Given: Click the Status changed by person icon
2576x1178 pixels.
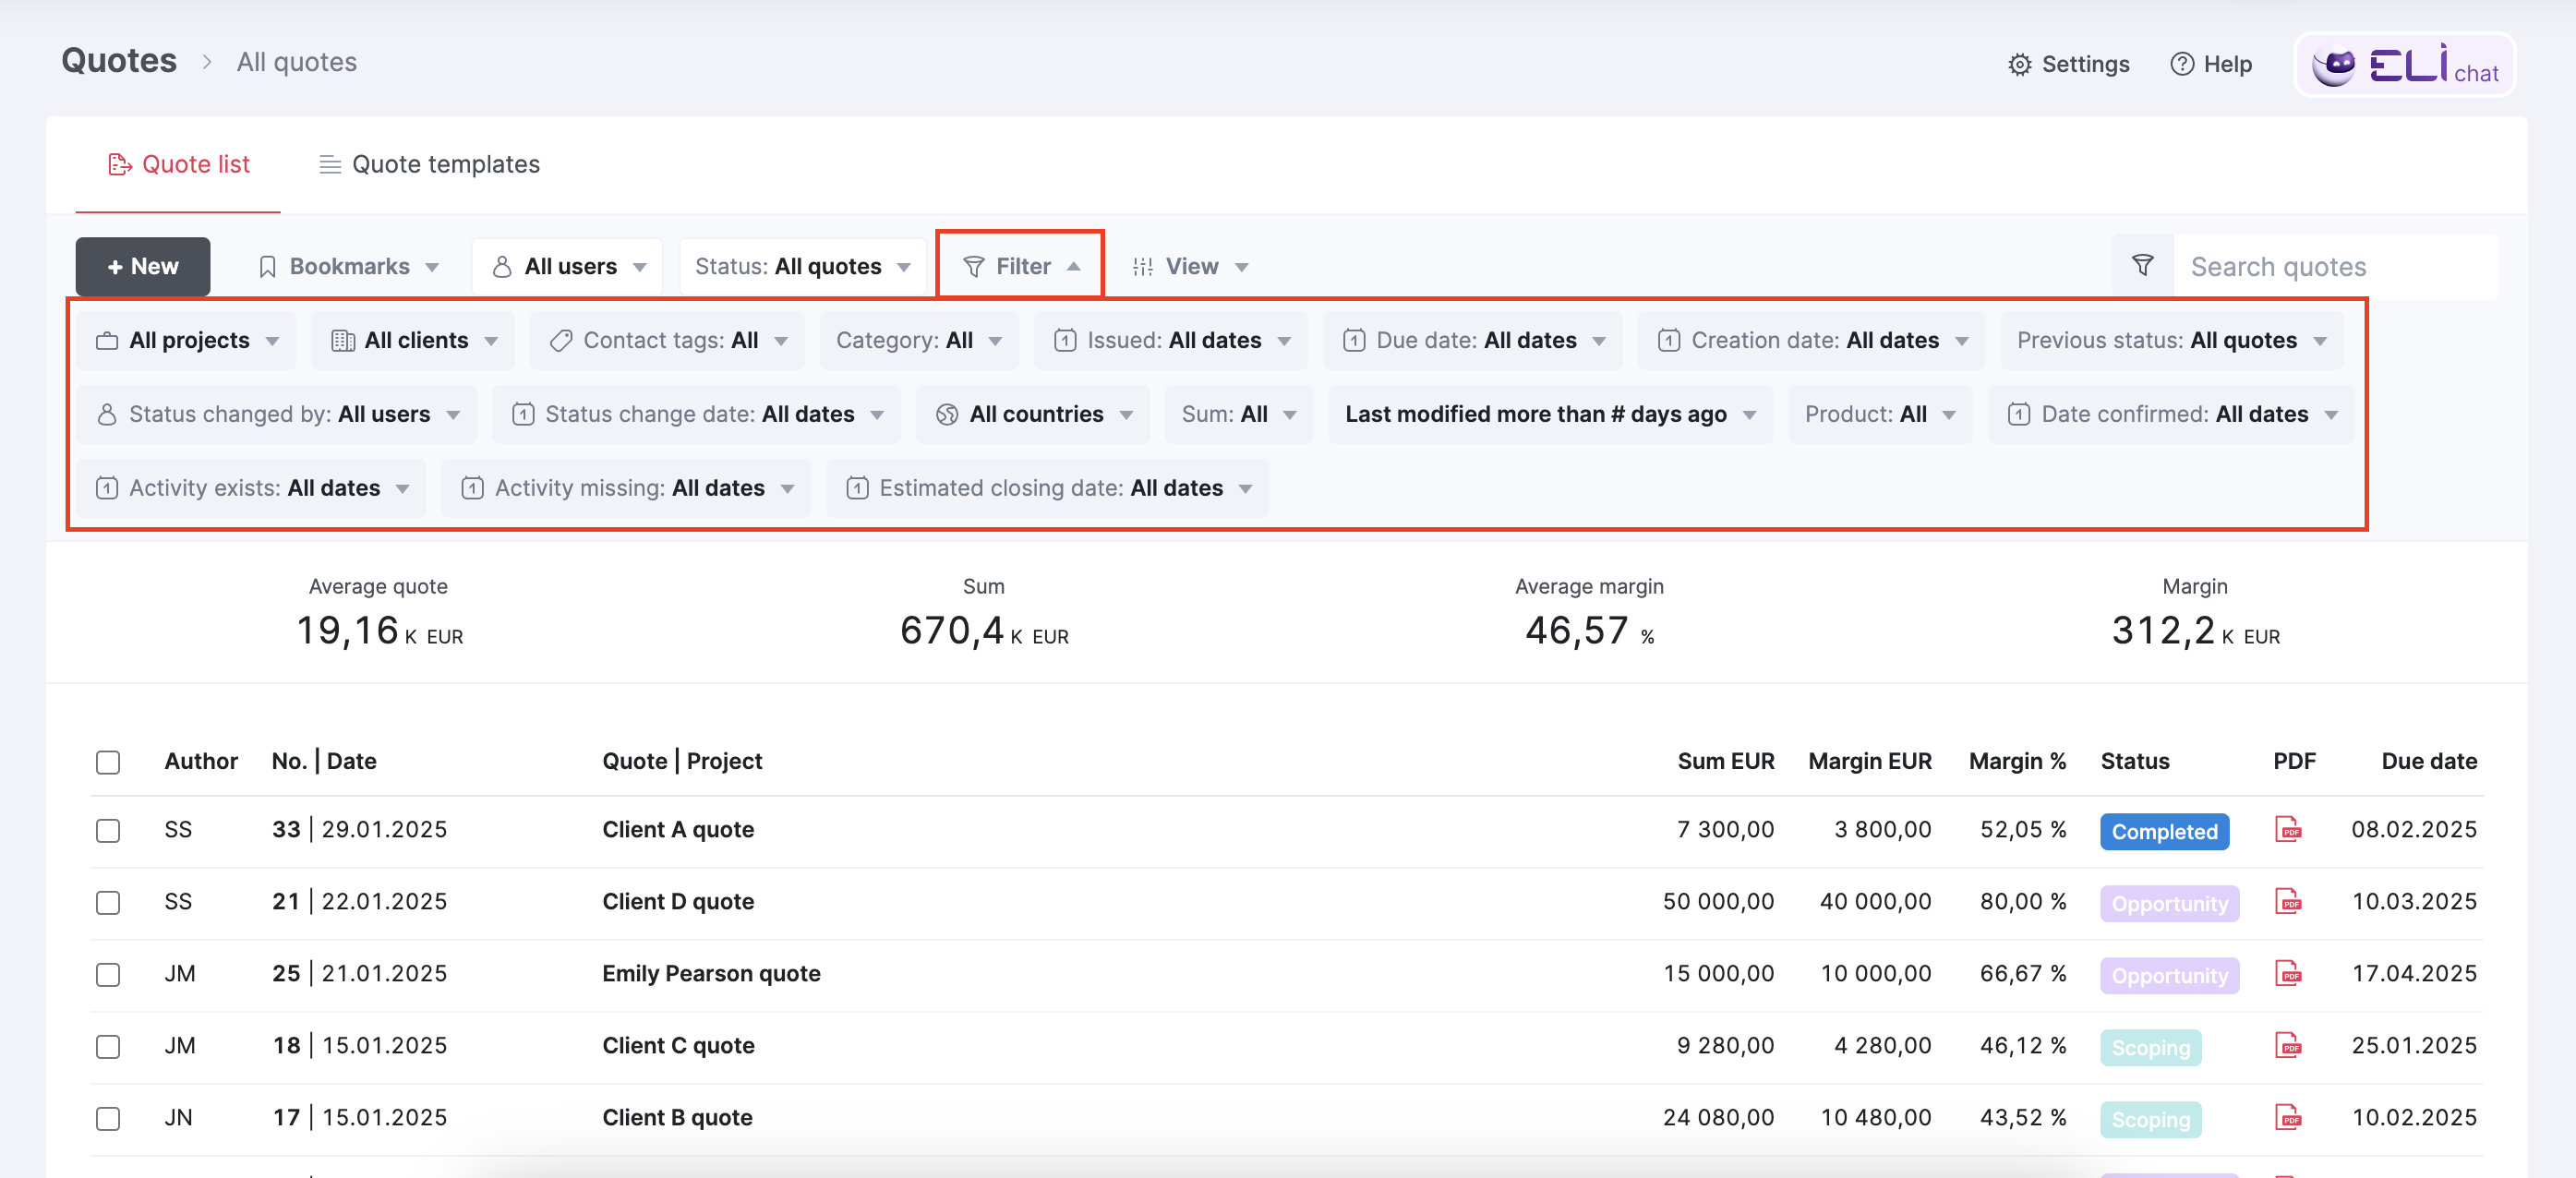Looking at the screenshot, I should pos(106,415).
